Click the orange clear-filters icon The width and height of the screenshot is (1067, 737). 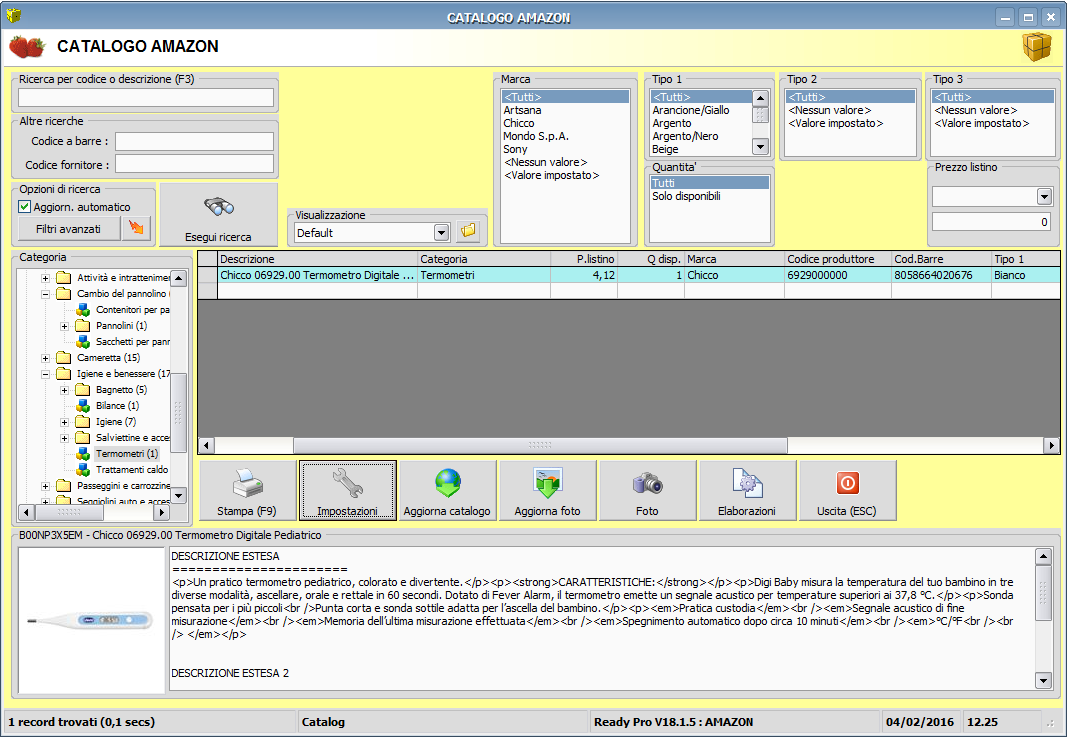point(135,229)
